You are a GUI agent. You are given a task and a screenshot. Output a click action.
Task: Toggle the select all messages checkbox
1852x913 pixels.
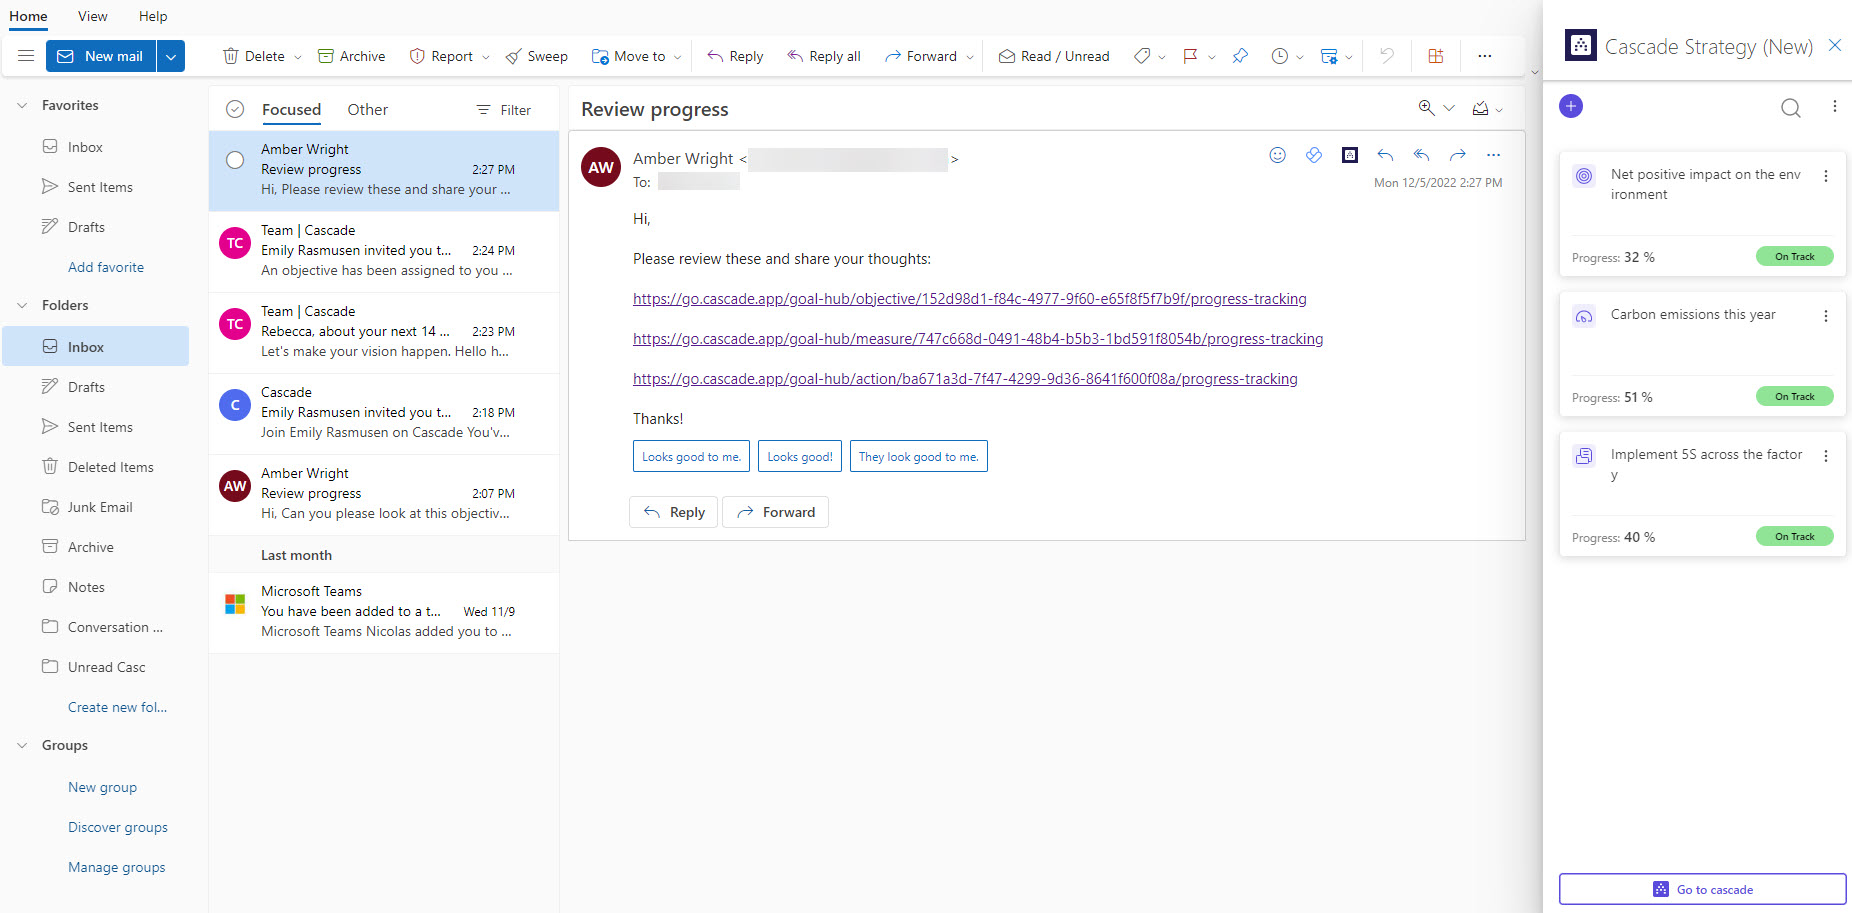click(234, 108)
